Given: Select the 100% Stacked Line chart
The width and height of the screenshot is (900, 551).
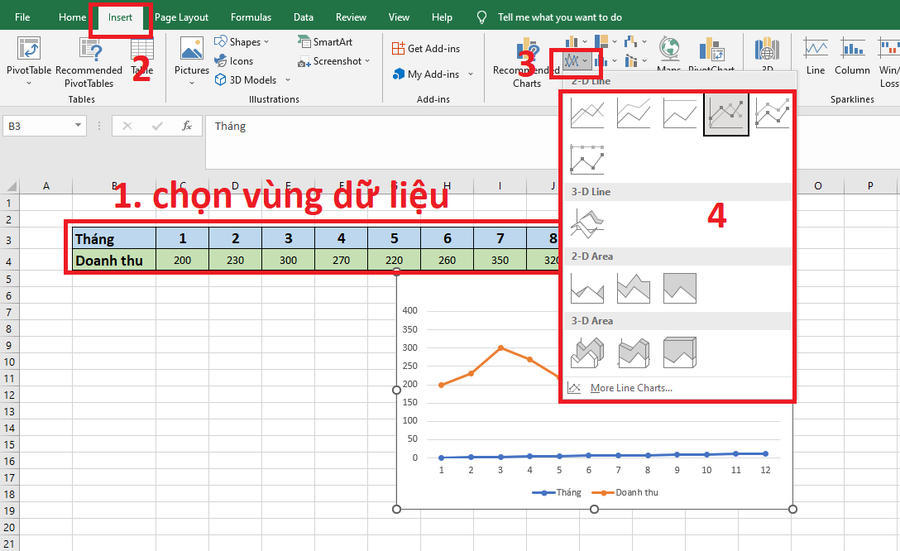Looking at the screenshot, I should [x=680, y=113].
